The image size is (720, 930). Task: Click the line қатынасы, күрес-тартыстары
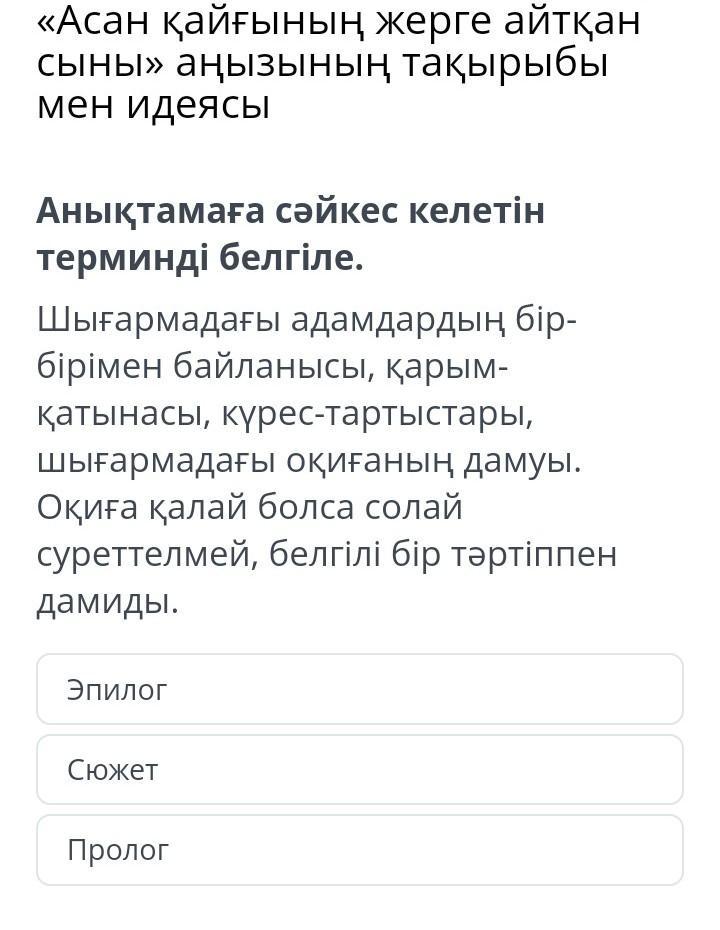pyautogui.click(x=285, y=413)
